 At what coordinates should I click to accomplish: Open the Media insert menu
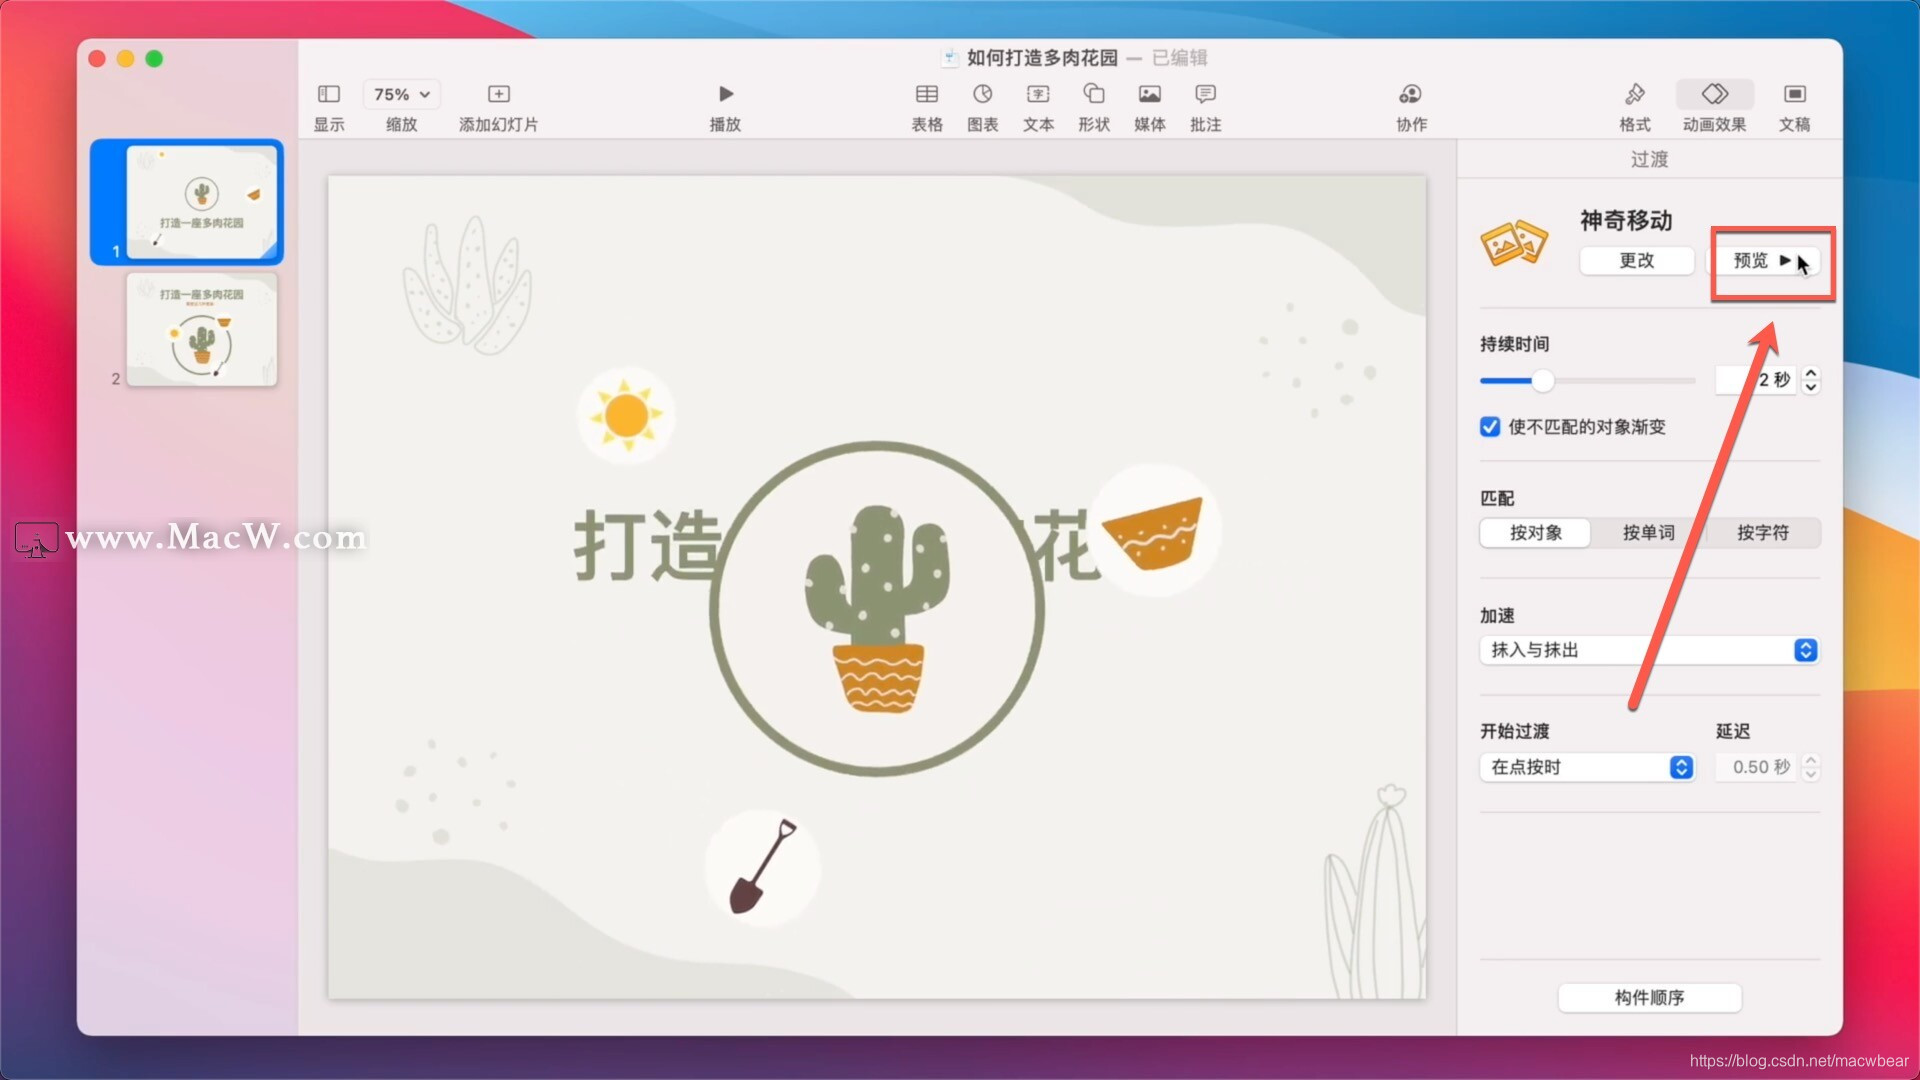tap(1149, 94)
